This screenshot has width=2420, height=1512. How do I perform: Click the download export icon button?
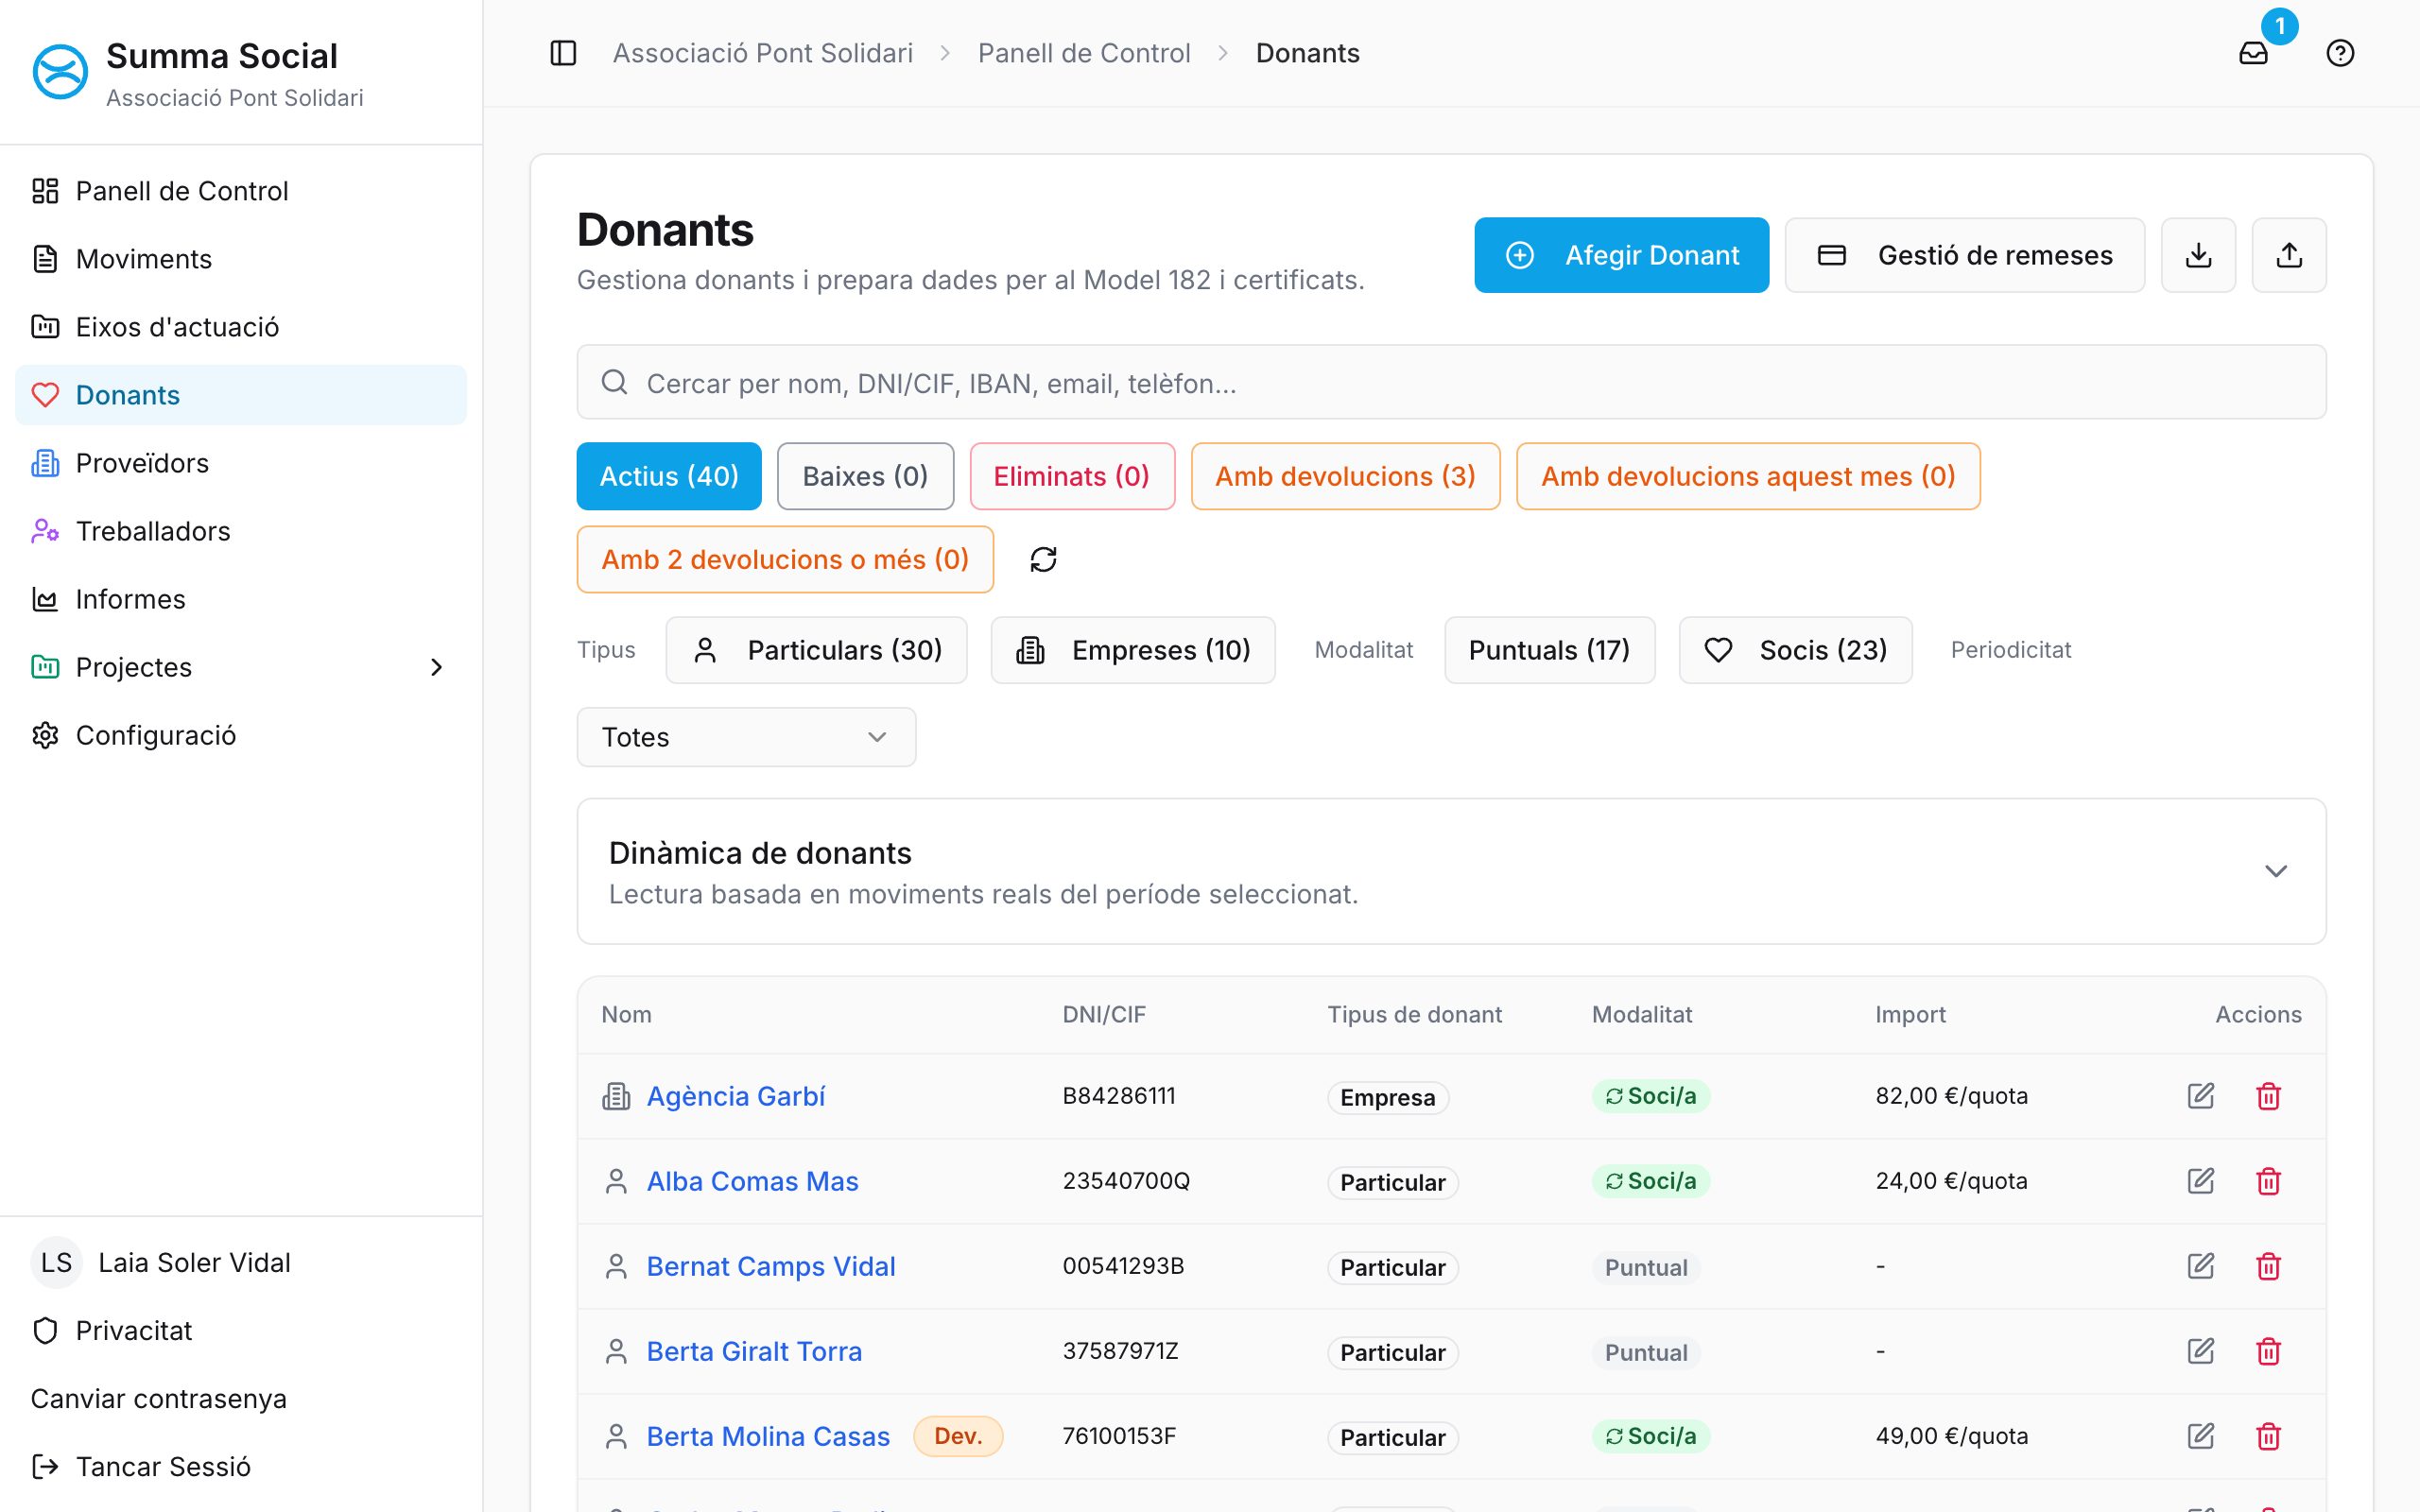2198,255
